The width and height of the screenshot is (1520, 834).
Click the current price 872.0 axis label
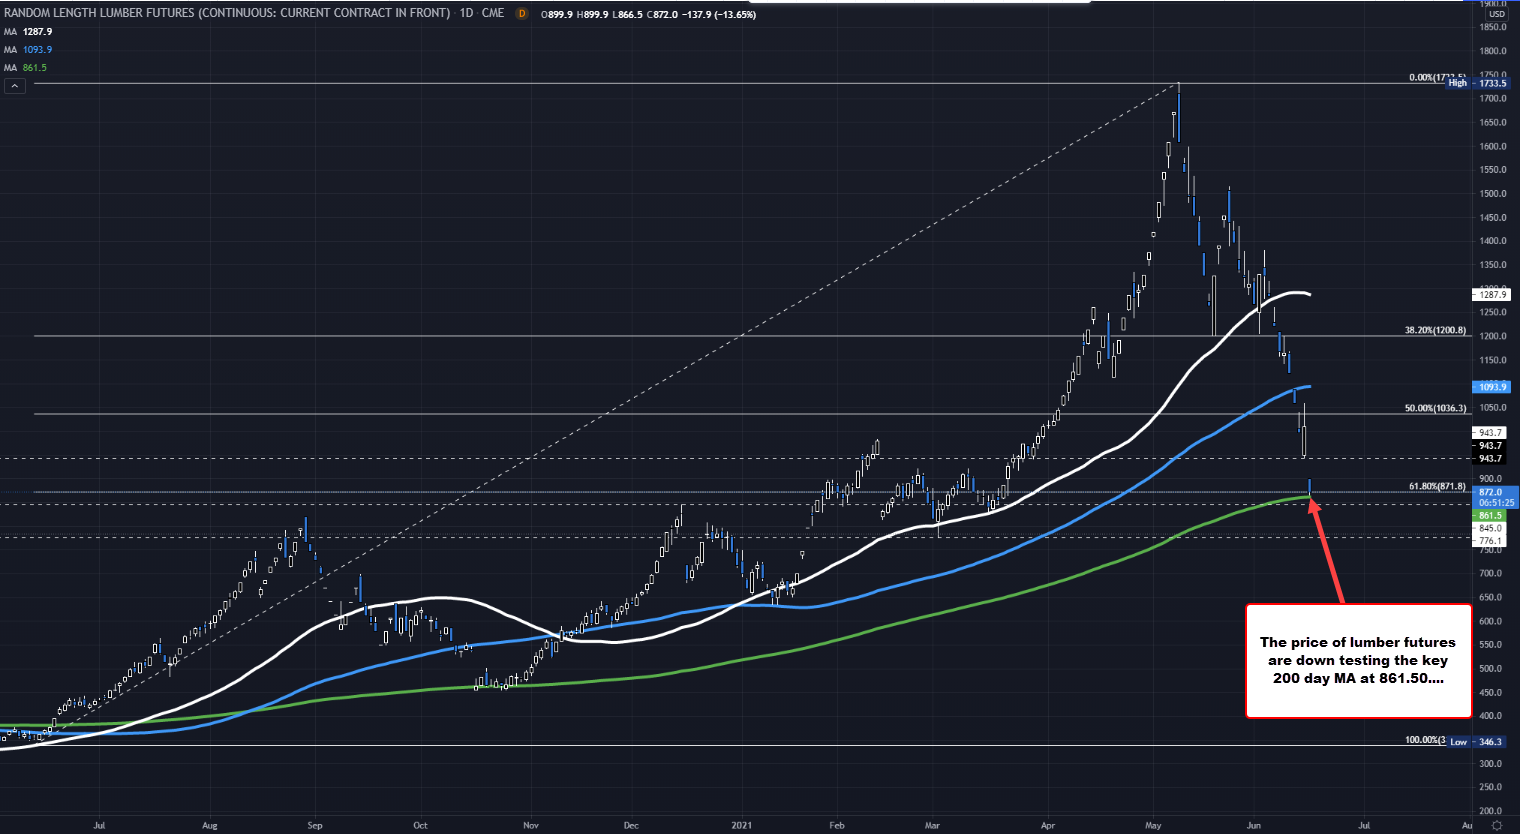[x=1491, y=492]
